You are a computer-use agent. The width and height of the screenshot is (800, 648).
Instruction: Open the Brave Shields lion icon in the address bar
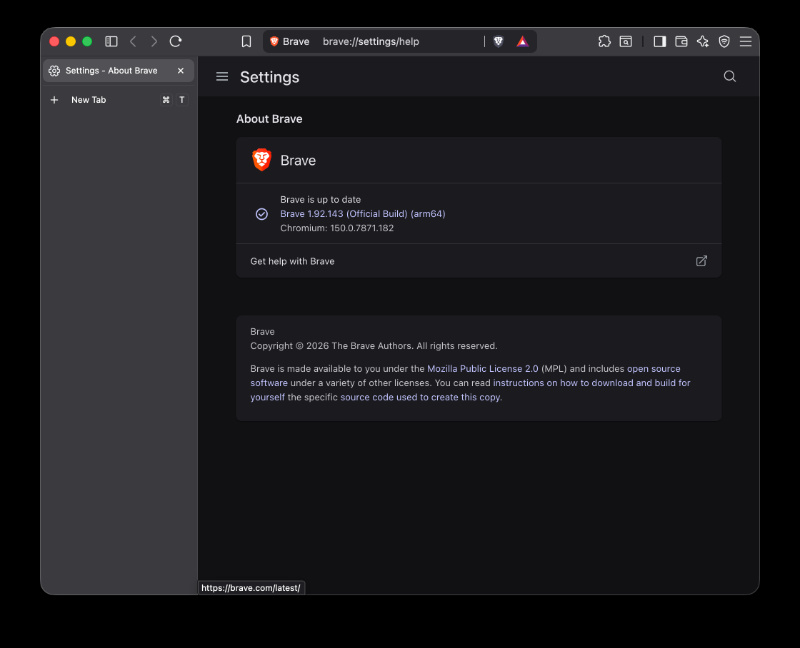click(498, 41)
